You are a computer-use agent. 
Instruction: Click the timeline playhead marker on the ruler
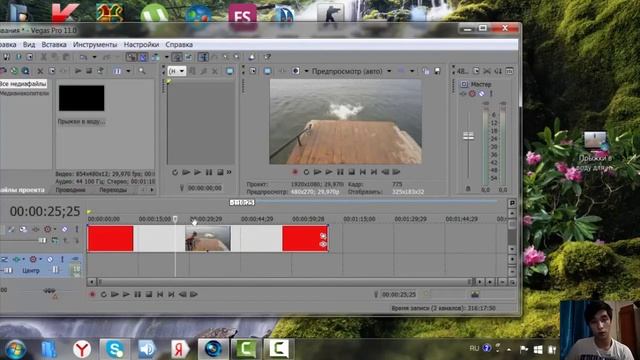point(175,219)
